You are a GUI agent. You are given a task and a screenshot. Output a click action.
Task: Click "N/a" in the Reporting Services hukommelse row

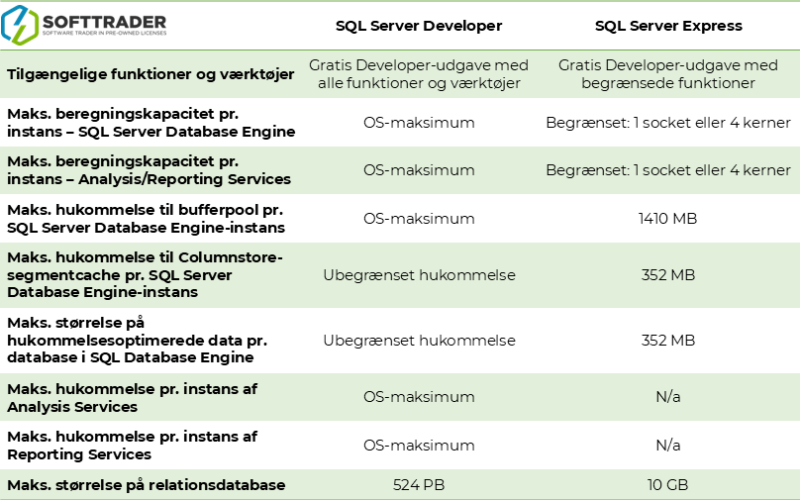(x=668, y=445)
